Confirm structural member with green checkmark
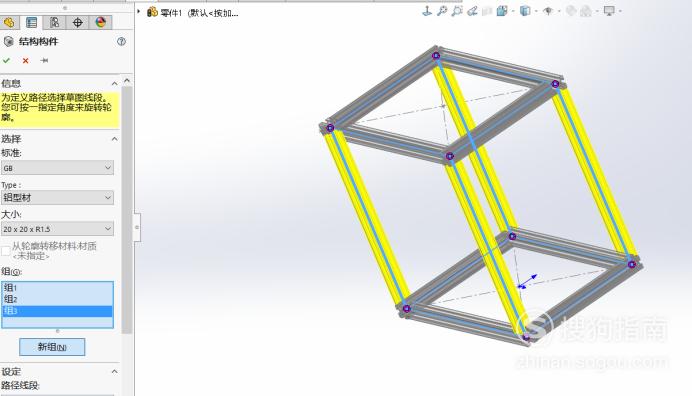Screen dimensions: 692x396 [7, 60]
